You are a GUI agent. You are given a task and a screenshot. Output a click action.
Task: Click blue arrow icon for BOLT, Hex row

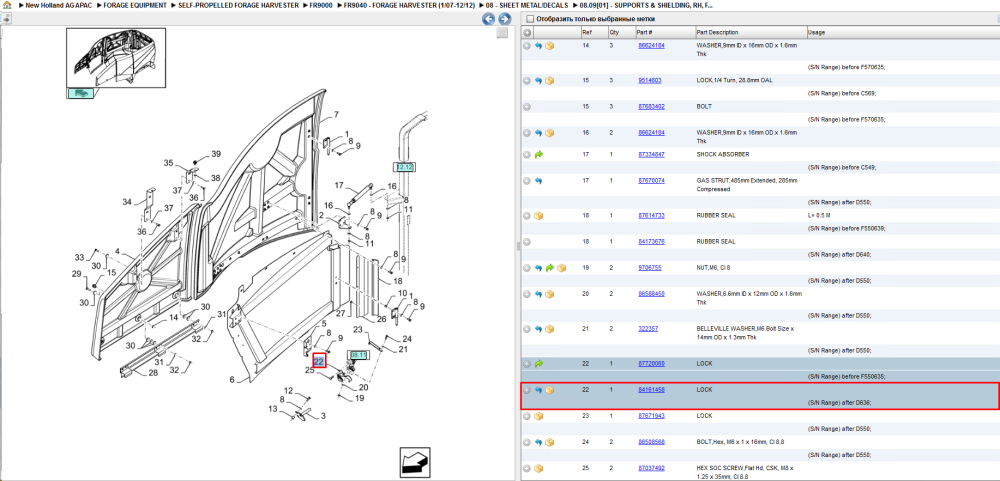tap(538, 442)
